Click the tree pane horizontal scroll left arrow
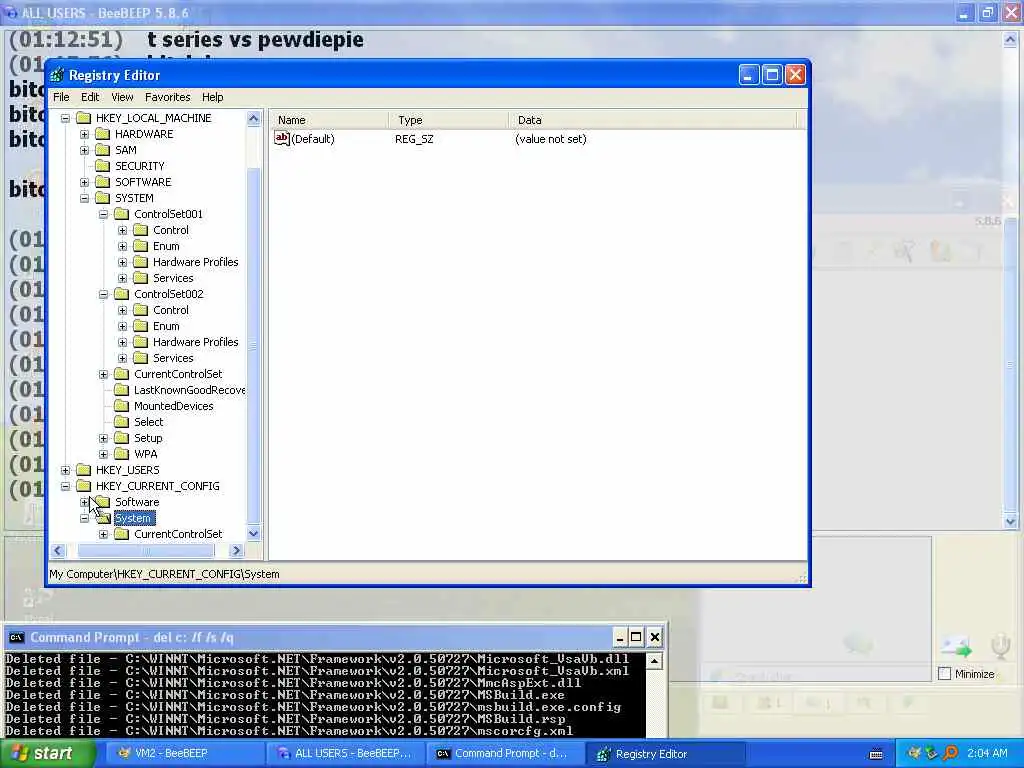Screen dimensions: 1024x768 click(57, 551)
